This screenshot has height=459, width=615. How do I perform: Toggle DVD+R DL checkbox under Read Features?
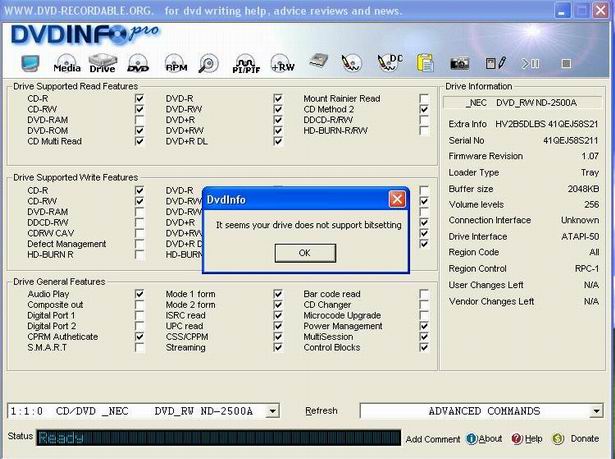click(278, 141)
